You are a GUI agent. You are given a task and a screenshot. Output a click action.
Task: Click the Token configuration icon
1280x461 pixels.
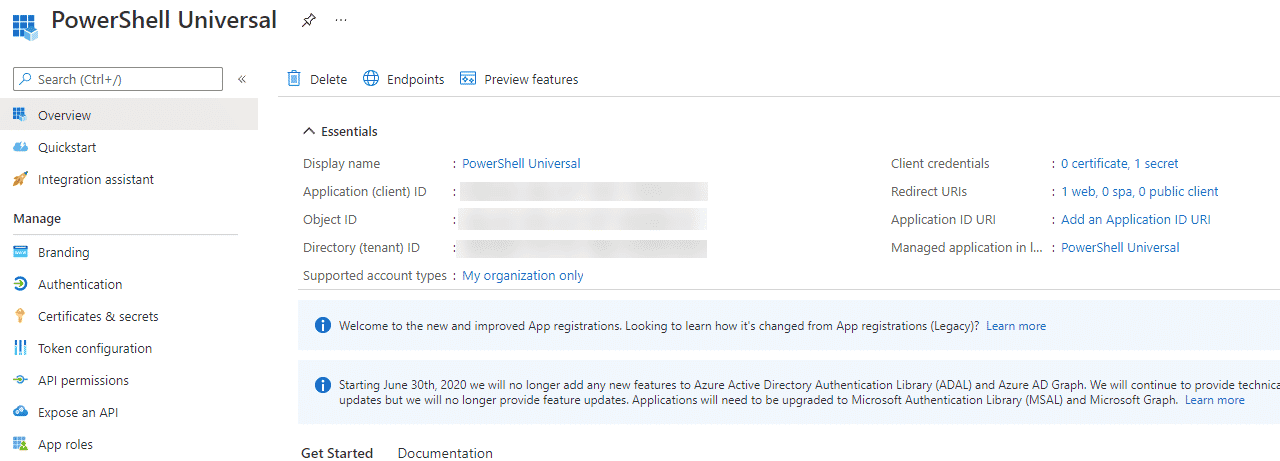[x=19, y=348]
